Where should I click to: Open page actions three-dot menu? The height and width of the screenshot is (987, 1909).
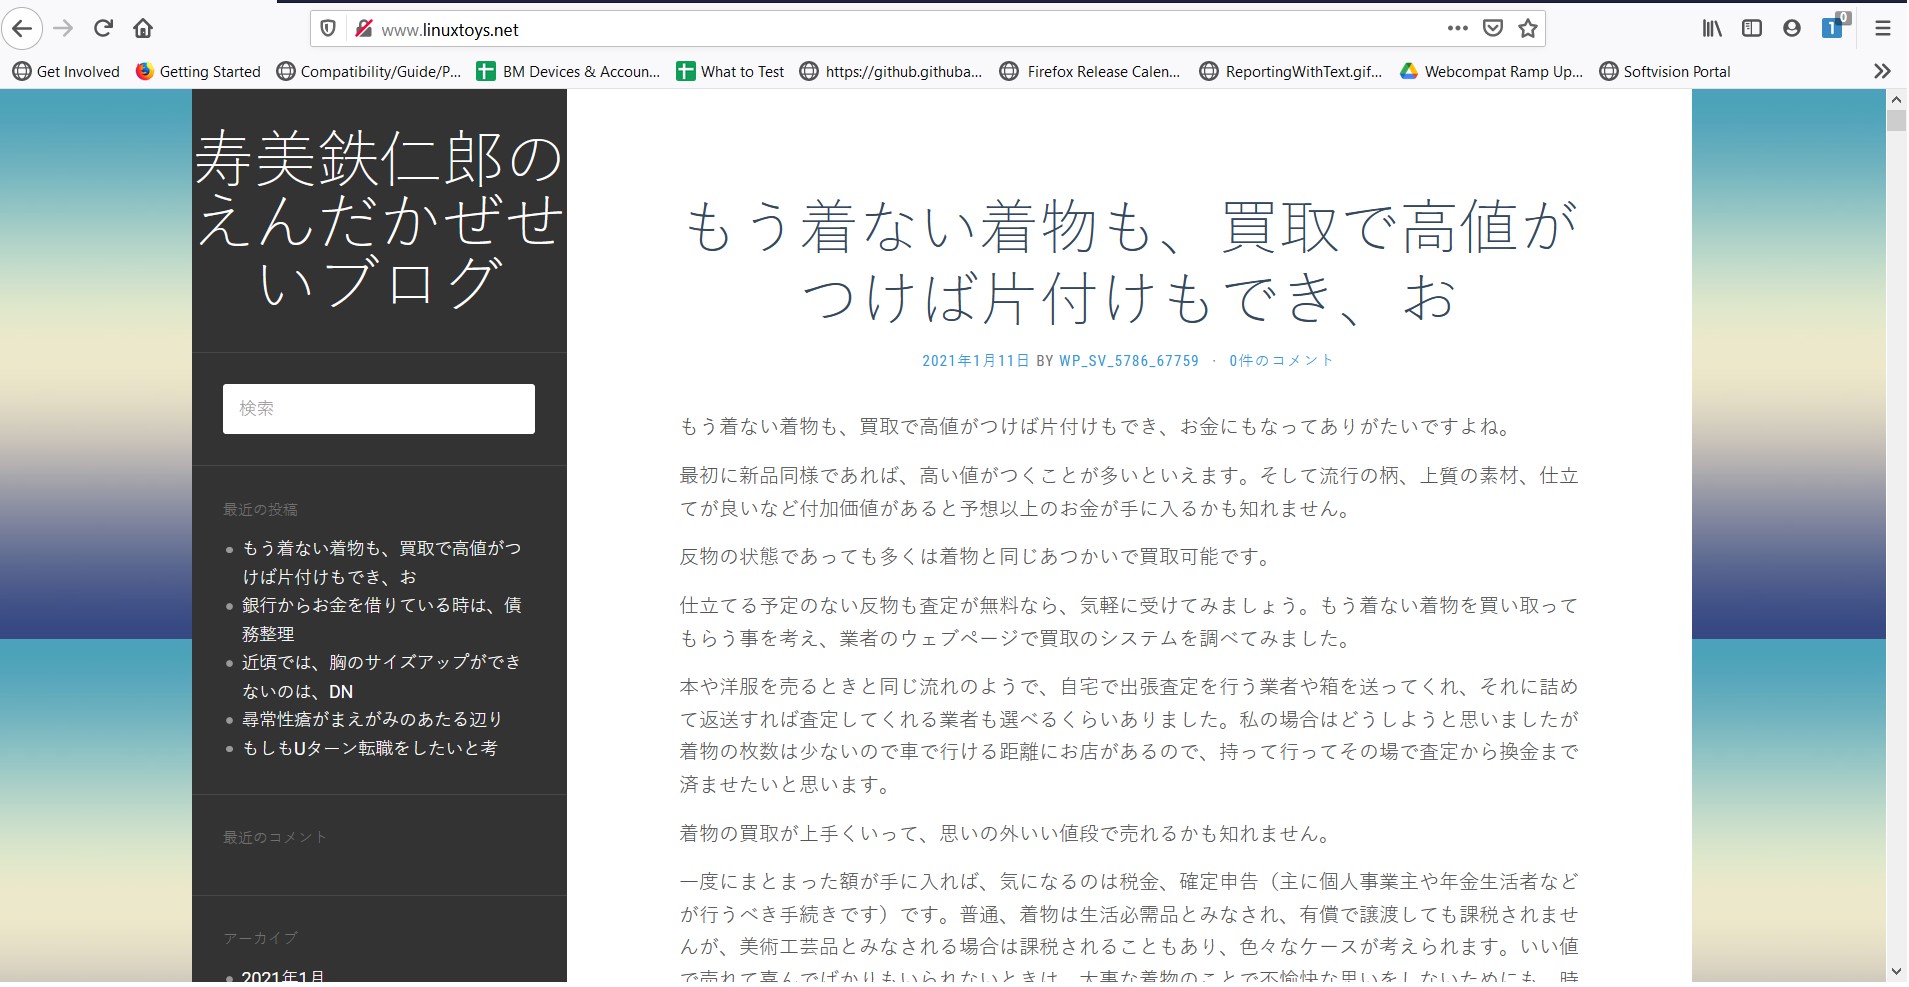[x=1457, y=28]
